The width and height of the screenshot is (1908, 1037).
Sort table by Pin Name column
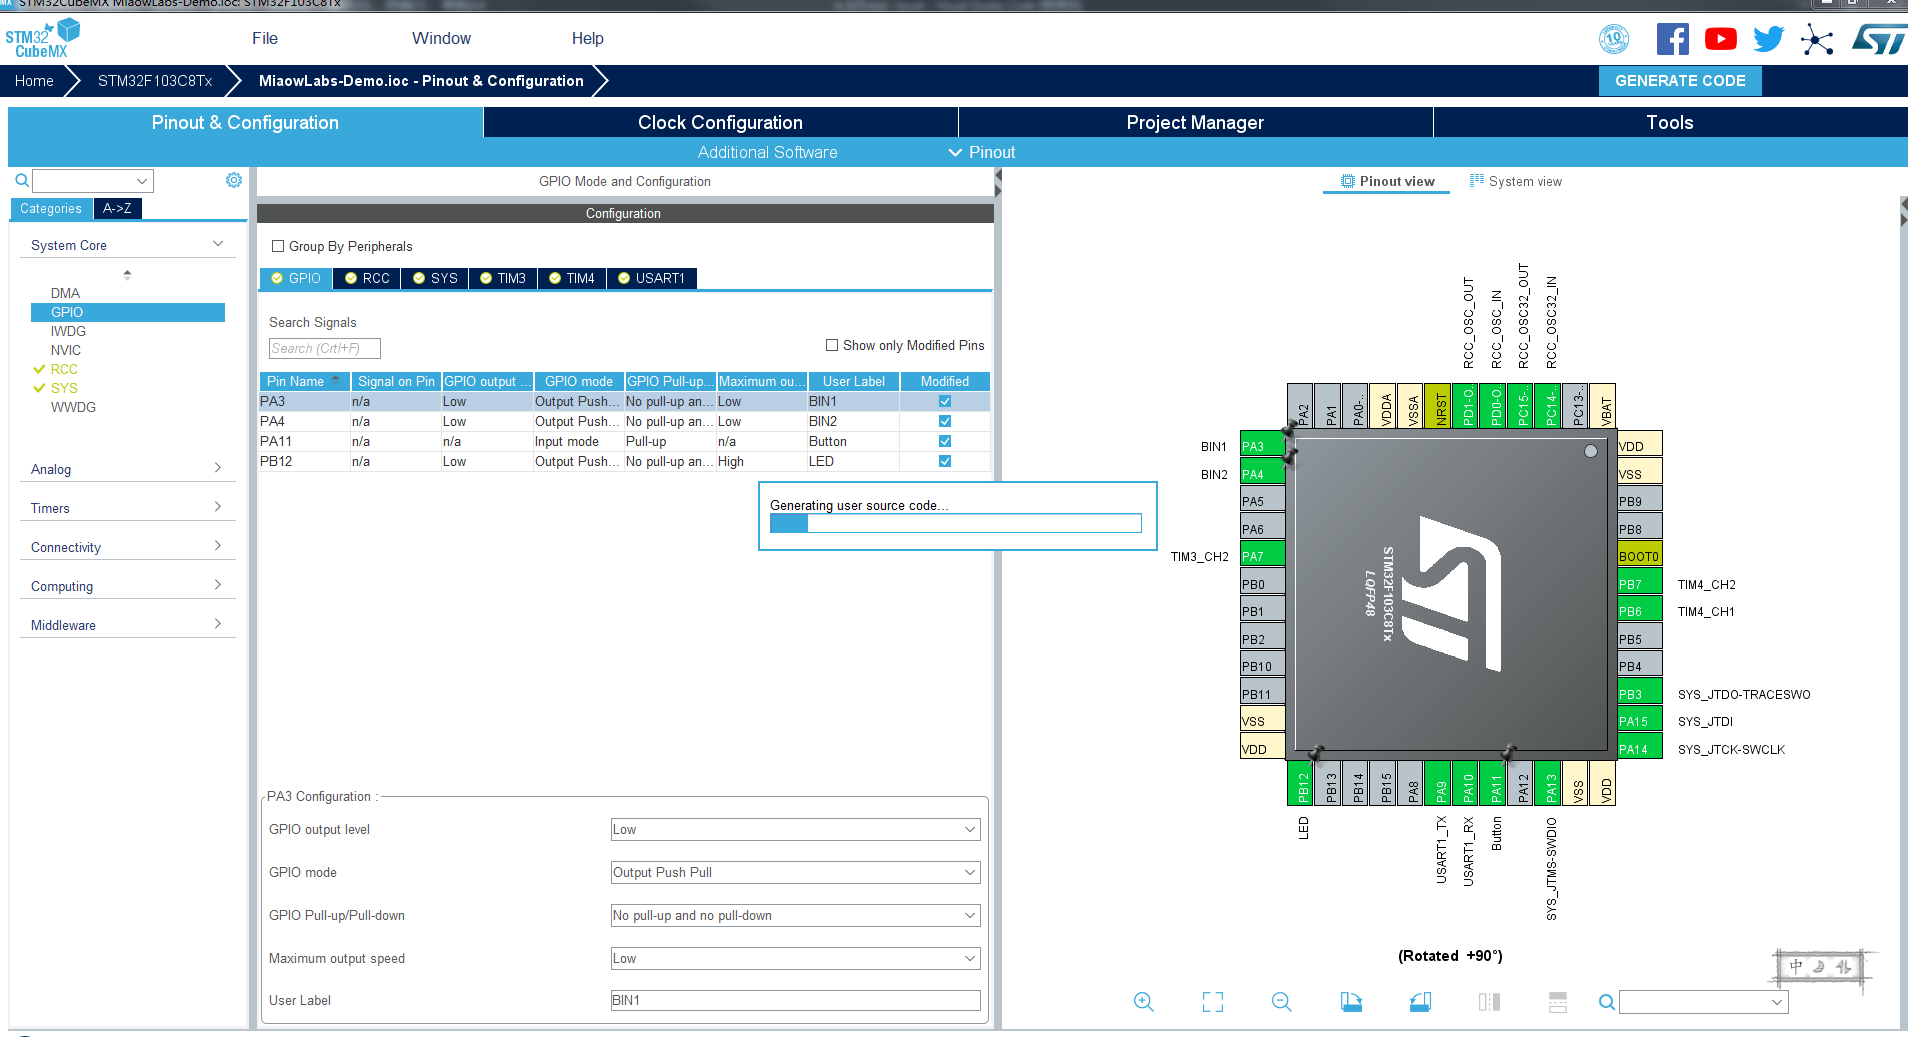tap(304, 381)
